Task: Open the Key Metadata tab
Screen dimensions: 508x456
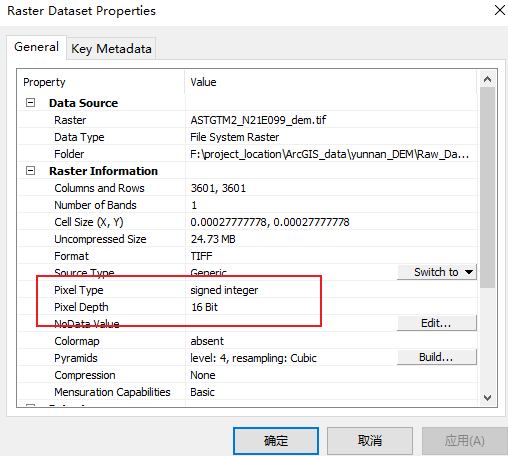Action: pyautogui.click(x=111, y=49)
